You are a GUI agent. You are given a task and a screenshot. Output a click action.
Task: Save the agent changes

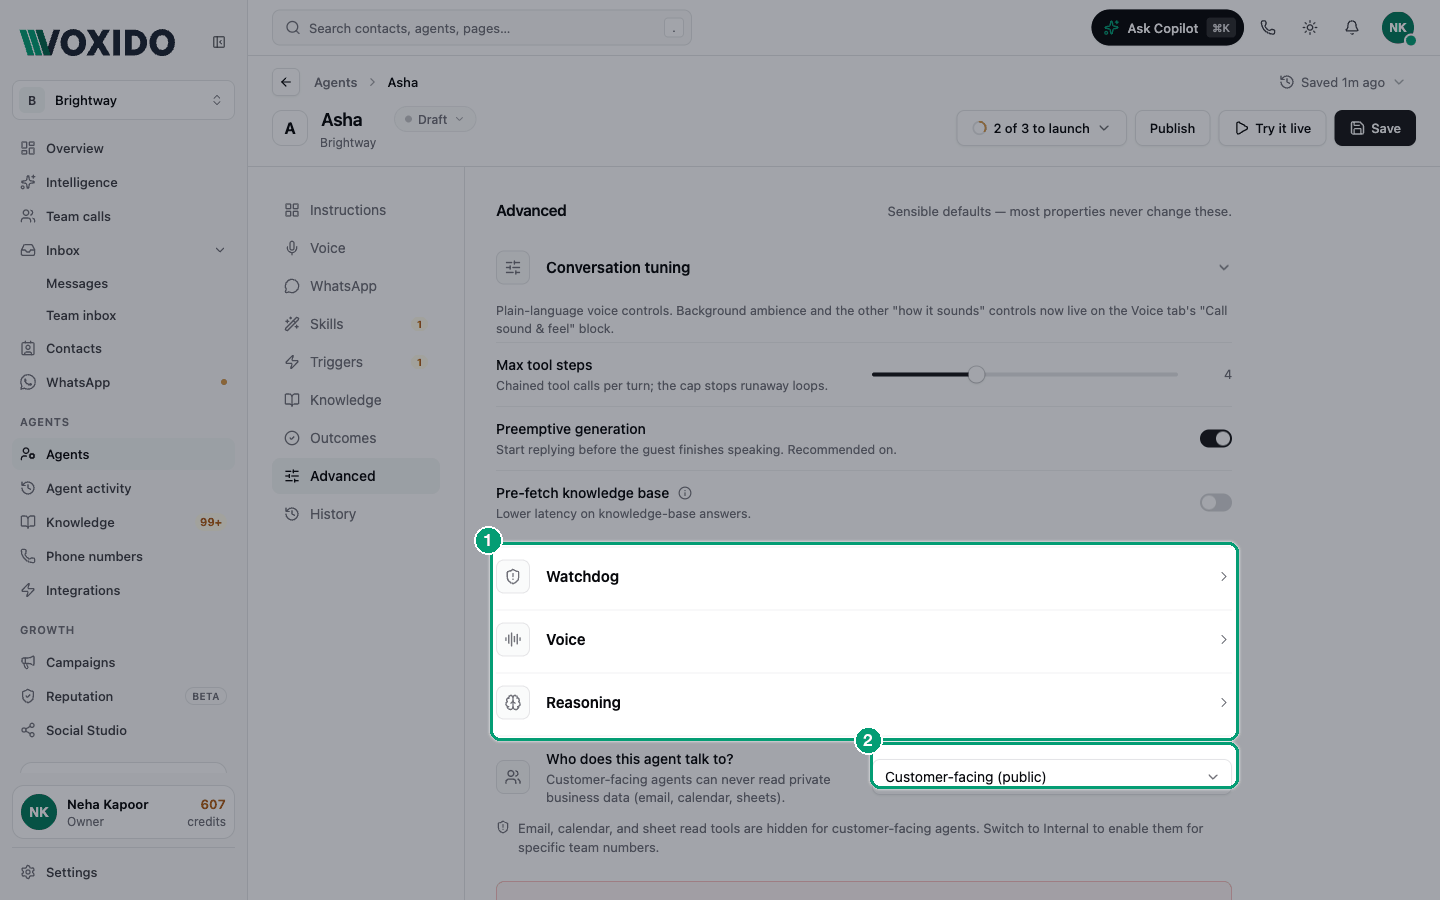point(1375,128)
